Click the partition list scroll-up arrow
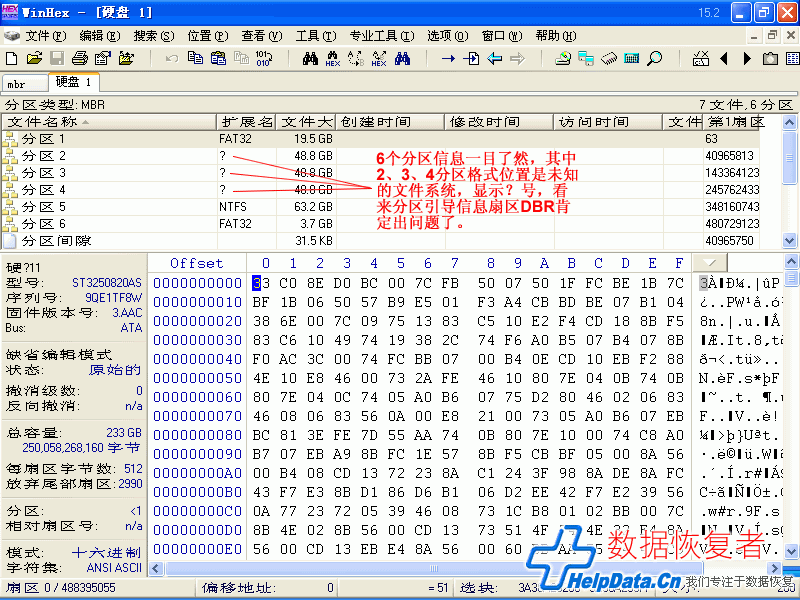800x600 pixels. [789, 122]
